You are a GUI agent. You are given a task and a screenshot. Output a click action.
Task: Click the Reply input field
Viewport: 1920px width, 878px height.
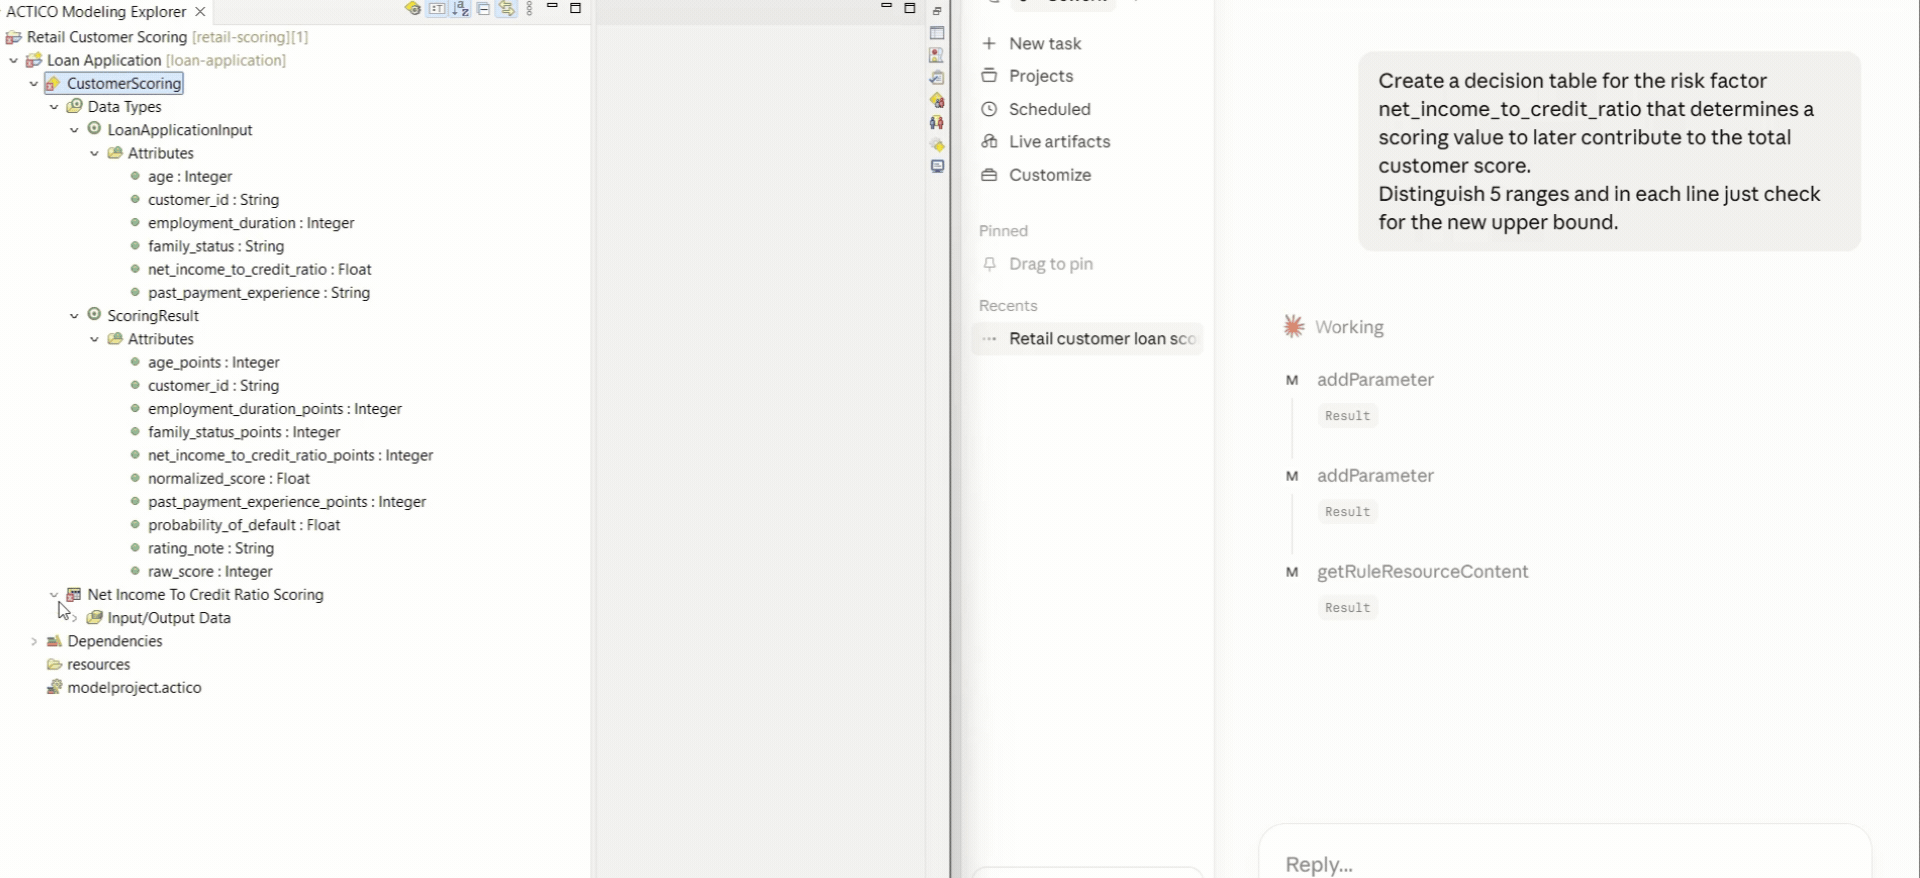pos(1565,863)
